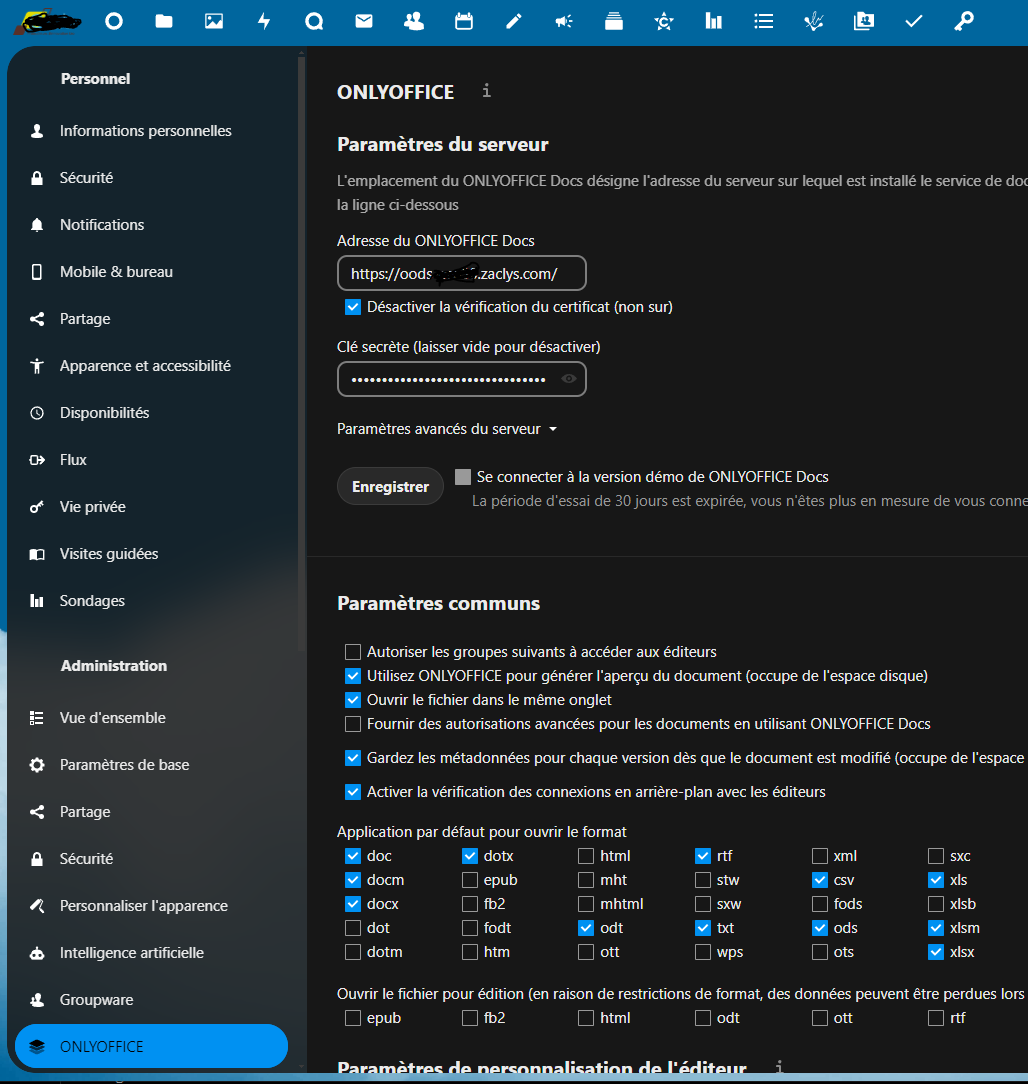Open the Files folder icon in top bar

coord(164,21)
